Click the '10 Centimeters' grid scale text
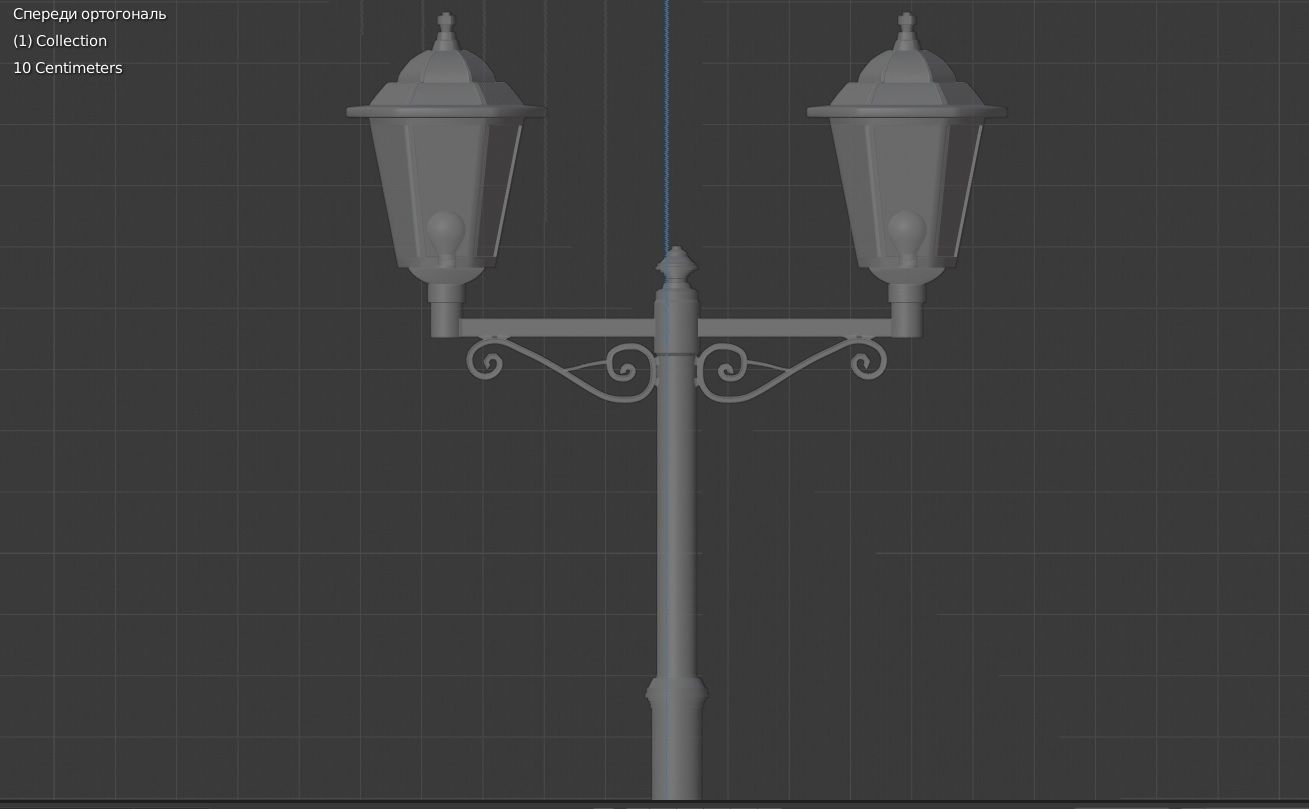The image size is (1309, 809). (68, 68)
